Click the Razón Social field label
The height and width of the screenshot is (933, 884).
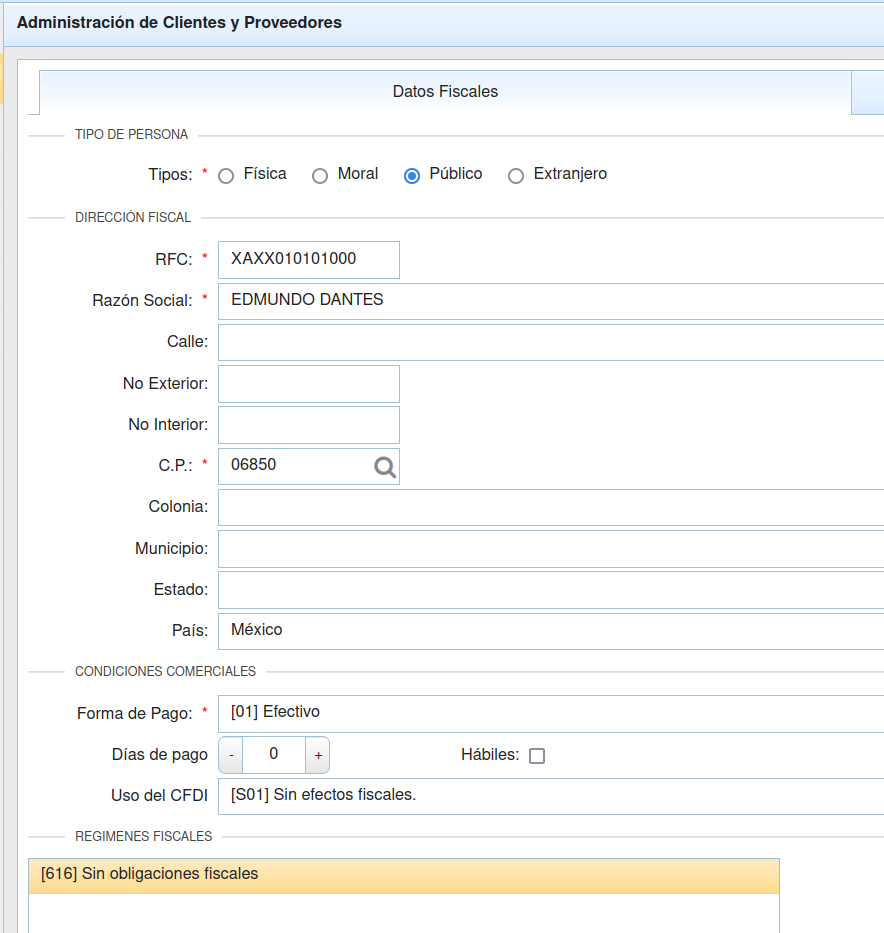tap(142, 300)
